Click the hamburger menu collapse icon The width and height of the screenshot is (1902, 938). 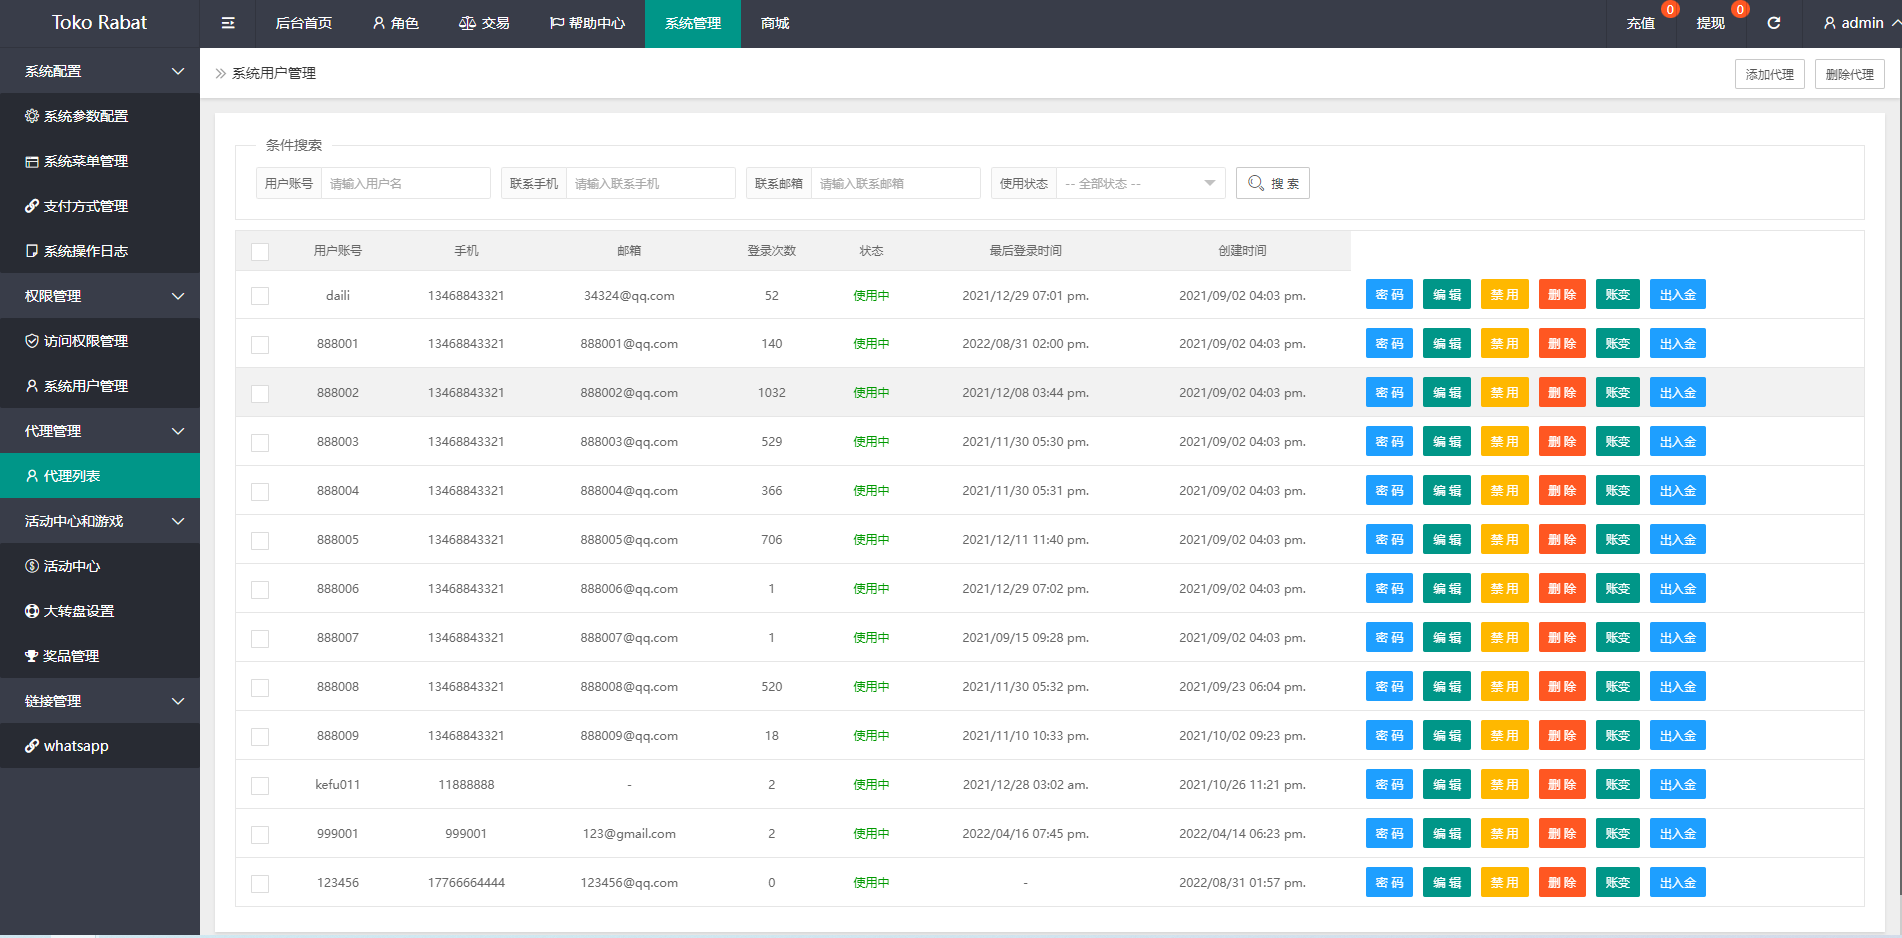[228, 23]
